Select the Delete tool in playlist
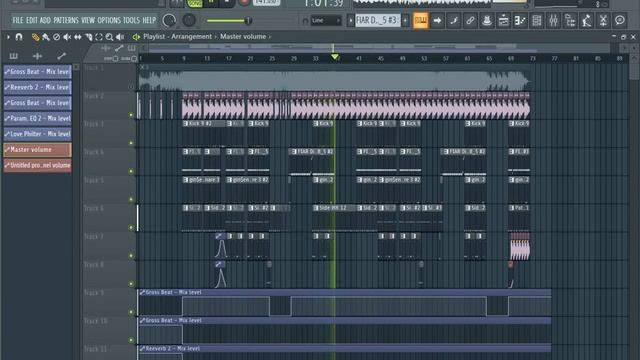This screenshot has height=360, width=640. click(x=57, y=37)
